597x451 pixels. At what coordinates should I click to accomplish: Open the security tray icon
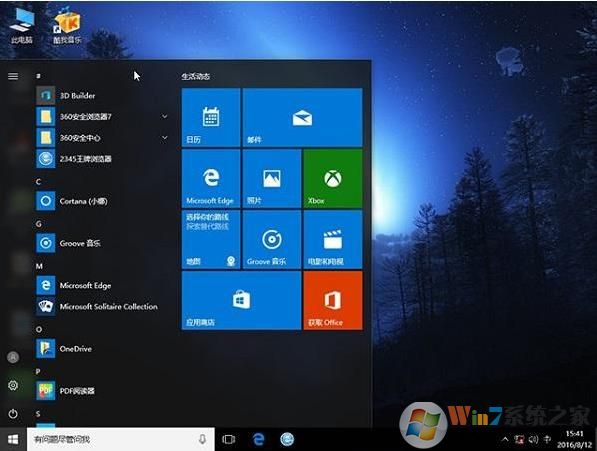(x=519, y=440)
